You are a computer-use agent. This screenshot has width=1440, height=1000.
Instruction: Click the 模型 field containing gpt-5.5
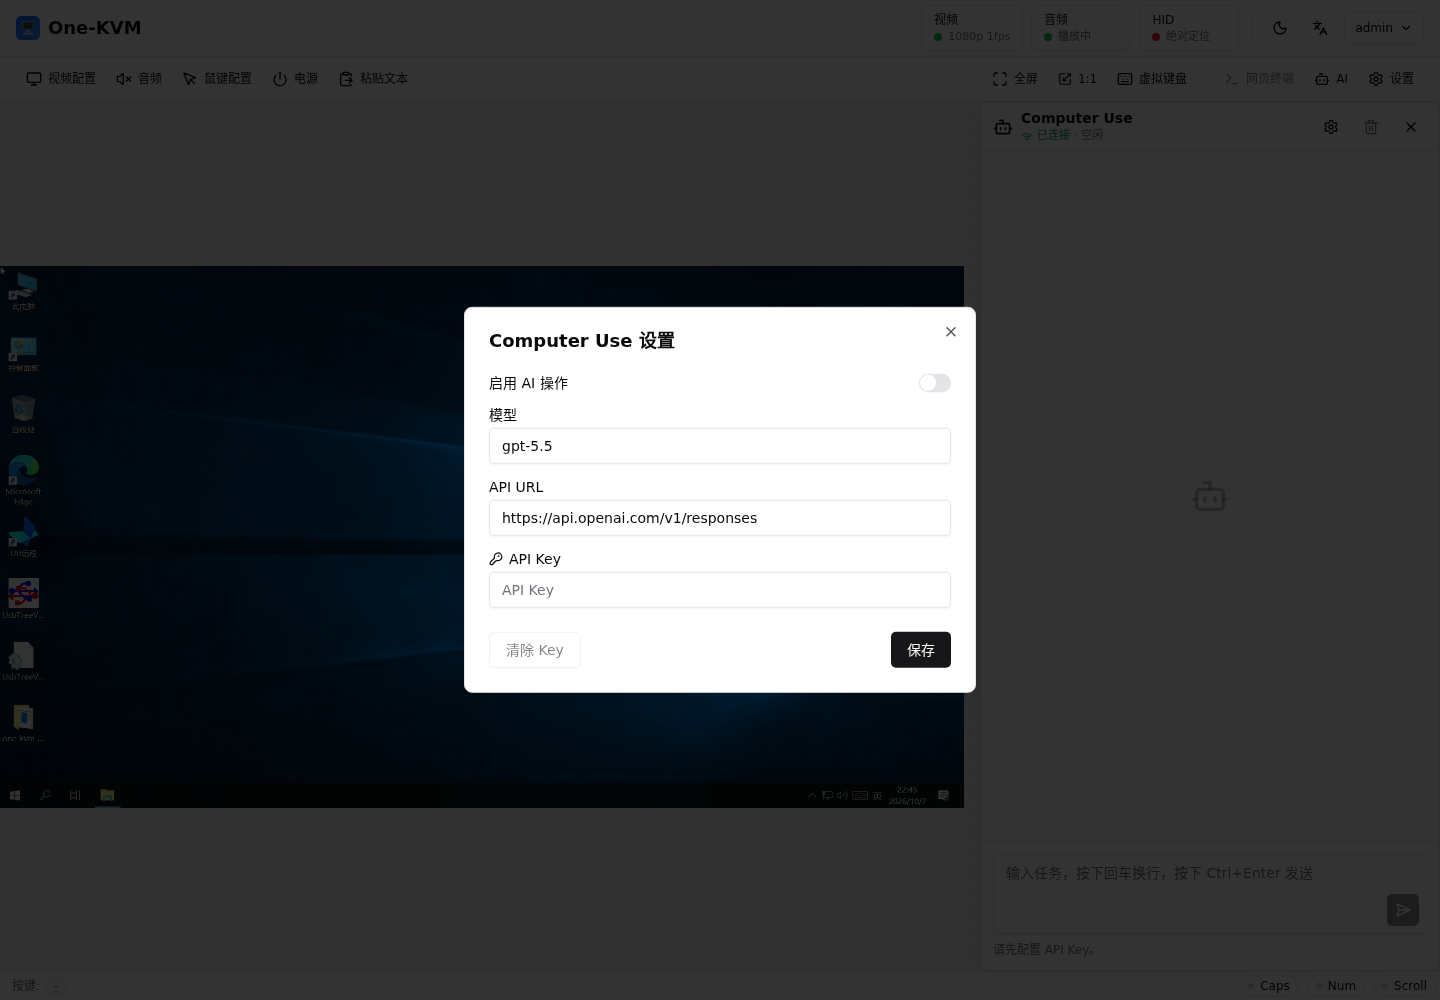pos(719,446)
